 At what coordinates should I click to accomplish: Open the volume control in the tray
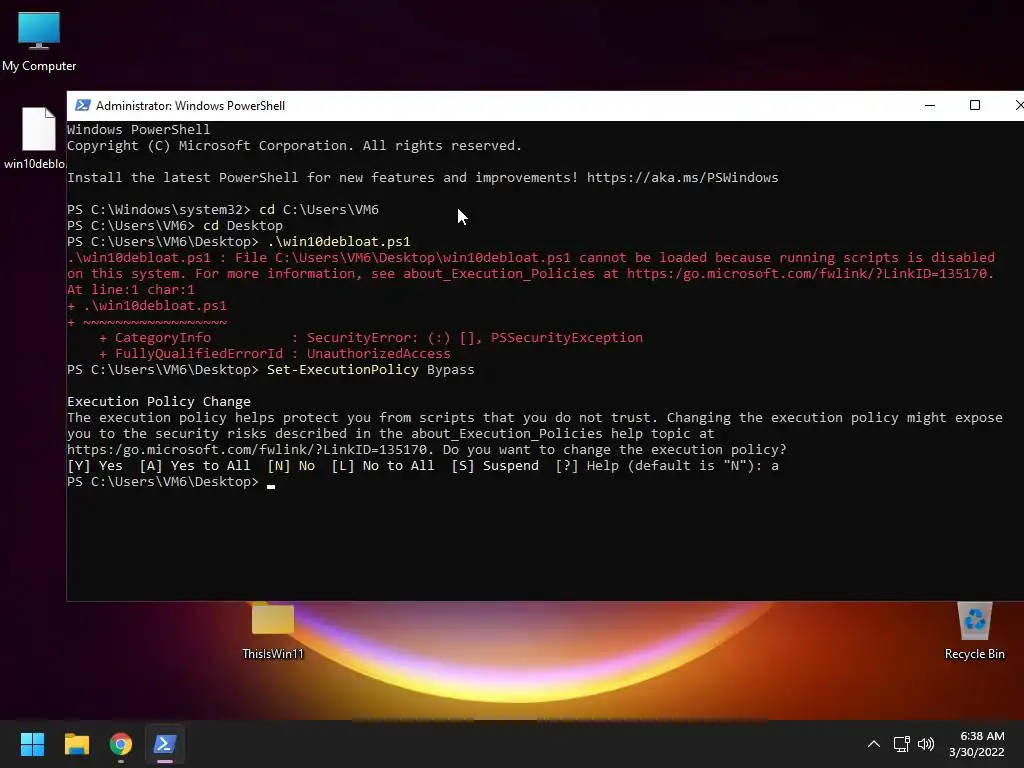pyautogui.click(x=926, y=744)
